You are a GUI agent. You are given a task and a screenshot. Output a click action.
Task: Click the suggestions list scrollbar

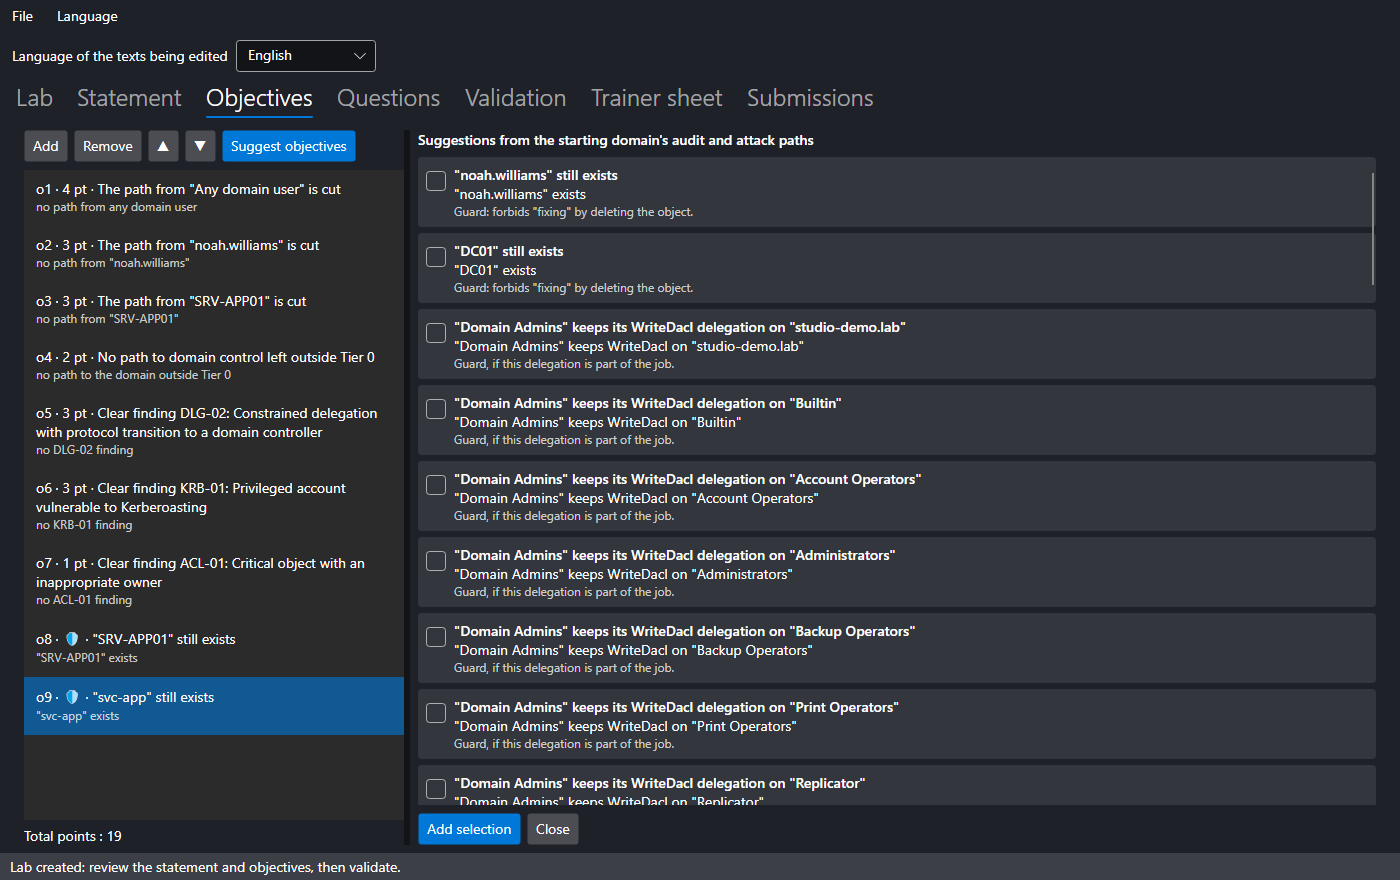tap(1373, 230)
